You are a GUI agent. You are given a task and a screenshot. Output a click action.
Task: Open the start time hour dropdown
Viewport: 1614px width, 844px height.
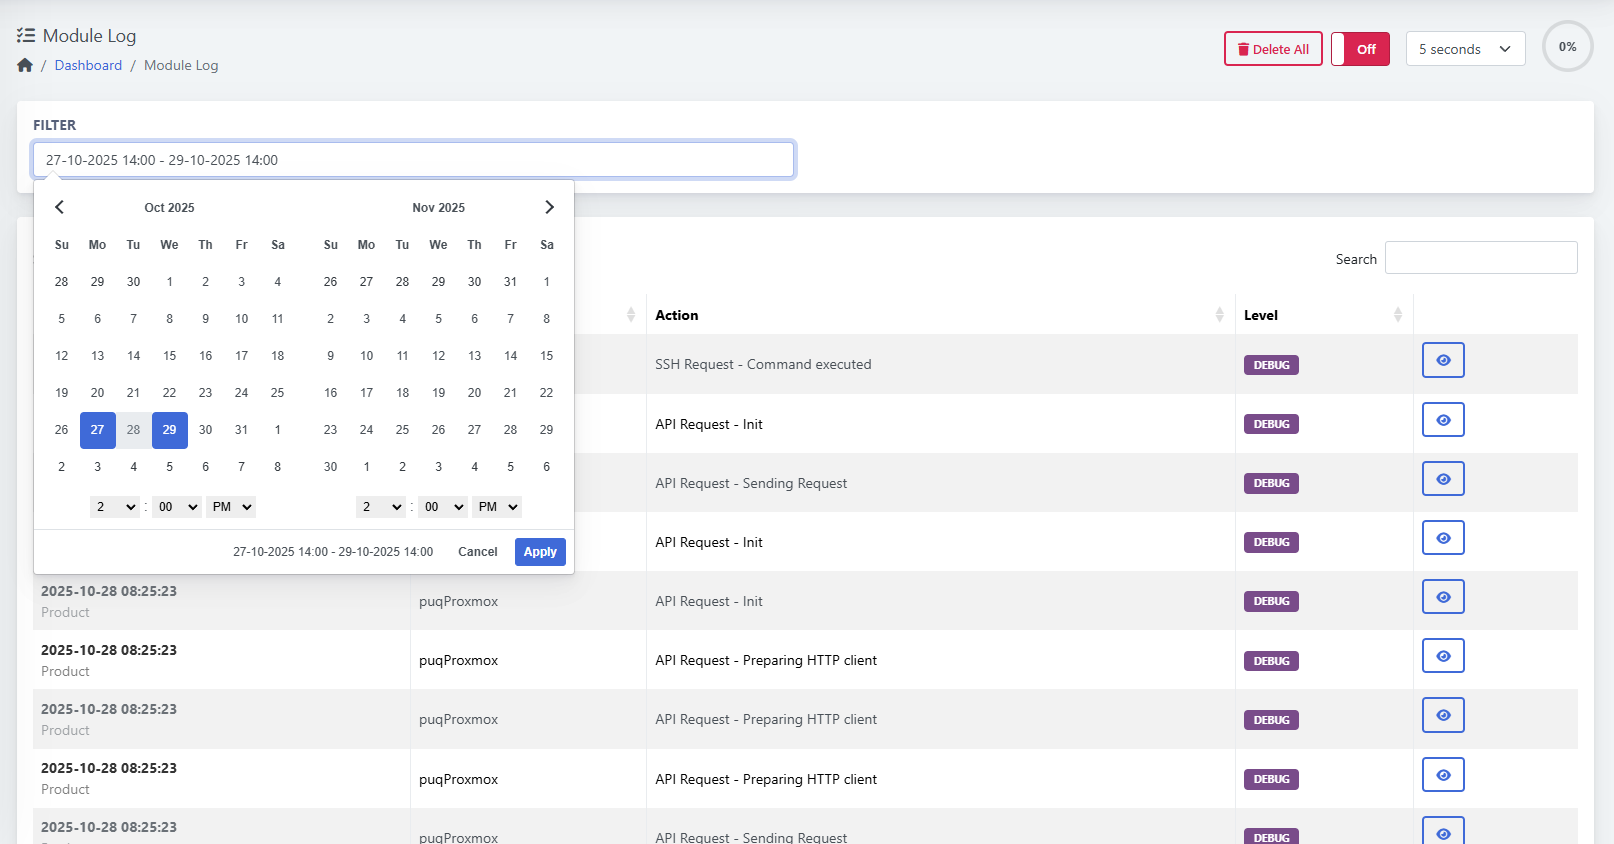point(115,507)
